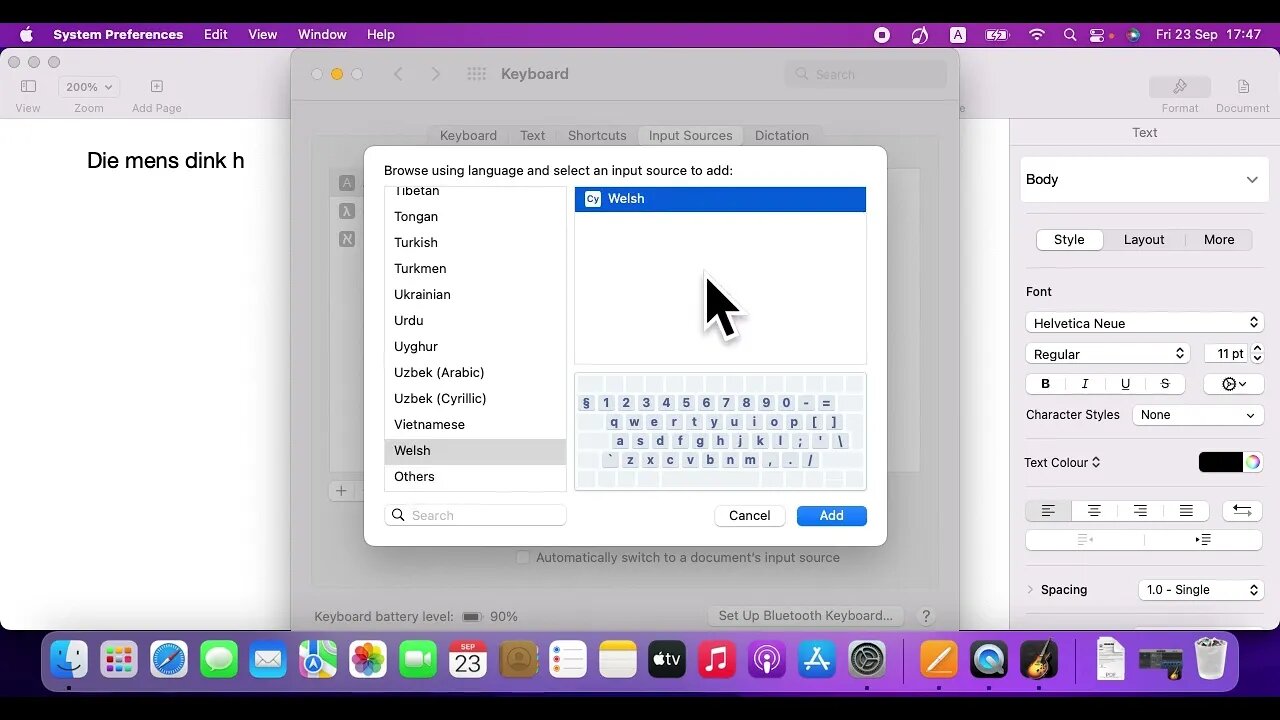Expand the Spacing section
Screen dimensions: 1280x720
click(x=1030, y=590)
